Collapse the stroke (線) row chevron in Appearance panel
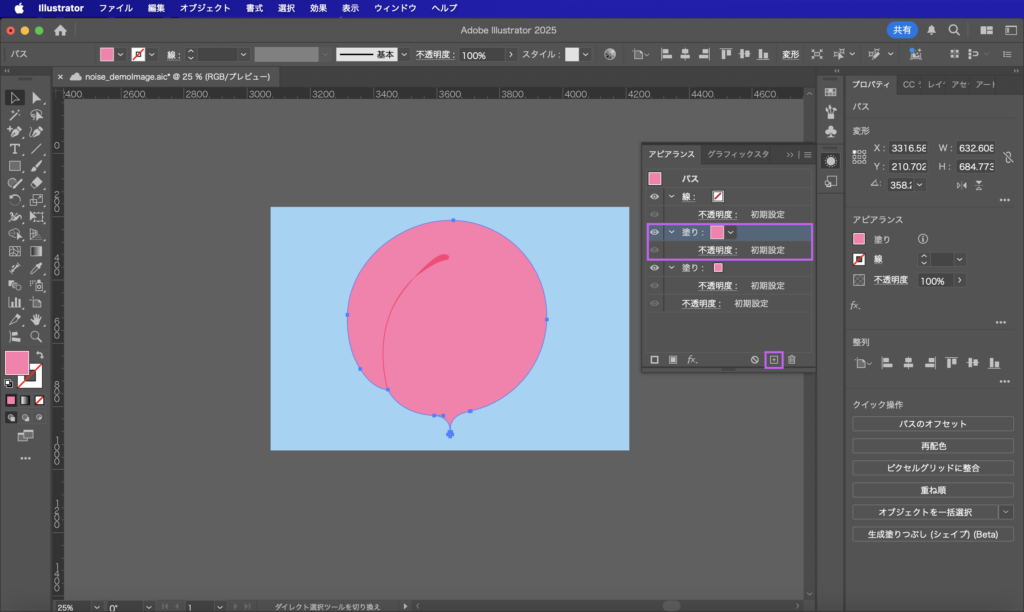Screen dimensions: 1024x612 (x=671, y=197)
